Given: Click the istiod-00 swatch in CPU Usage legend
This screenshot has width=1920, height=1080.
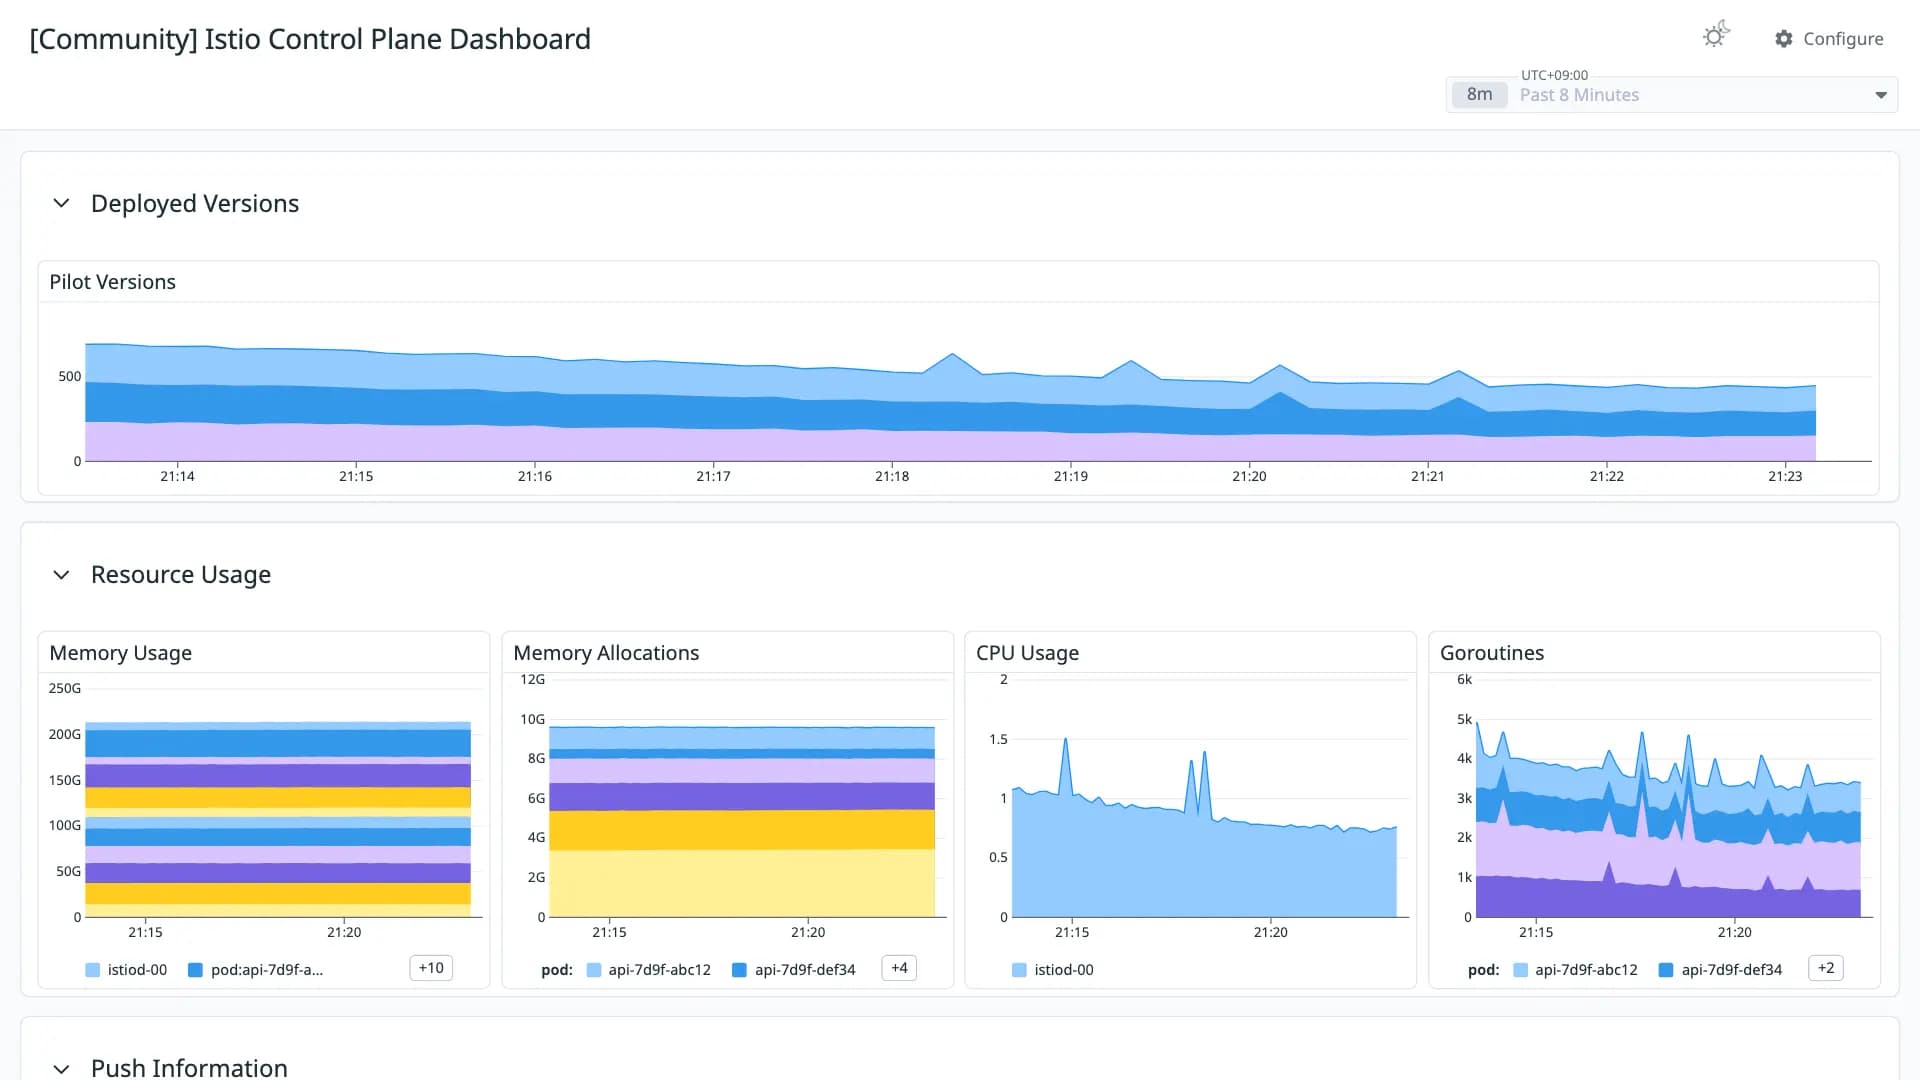Looking at the screenshot, I should [1019, 970].
